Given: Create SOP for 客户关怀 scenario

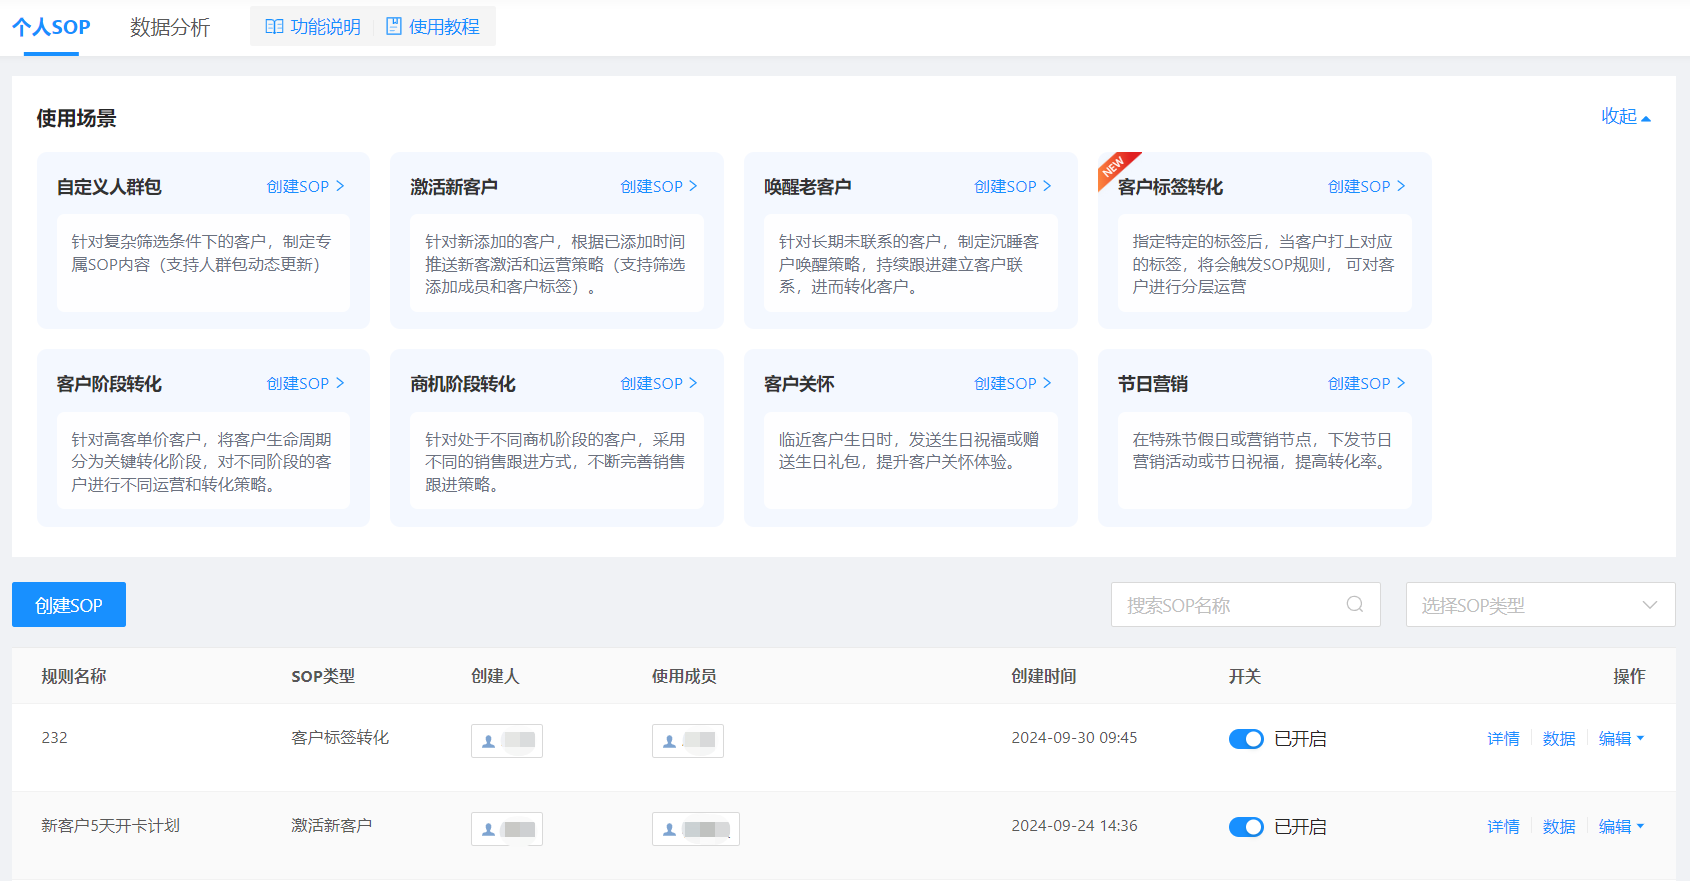Looking at the screenshot, I should pyautogui.click(x=1013, y=383).
